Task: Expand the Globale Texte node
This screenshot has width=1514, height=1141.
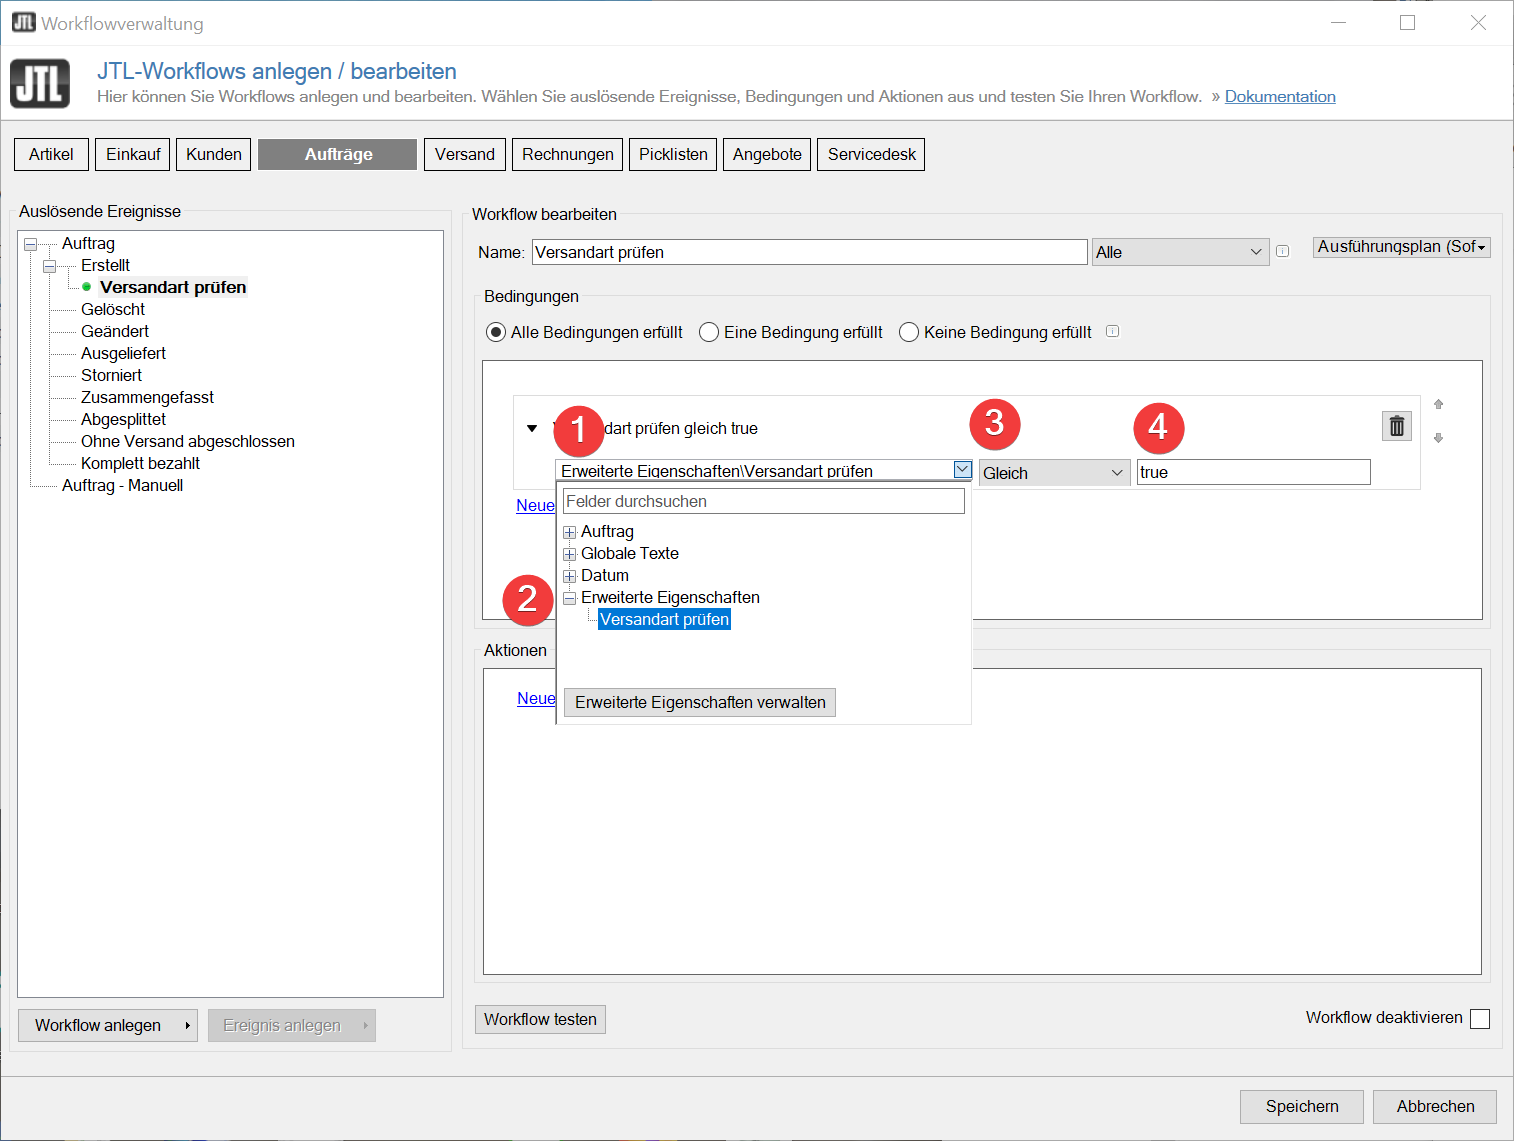Action: tap(569, 554)
